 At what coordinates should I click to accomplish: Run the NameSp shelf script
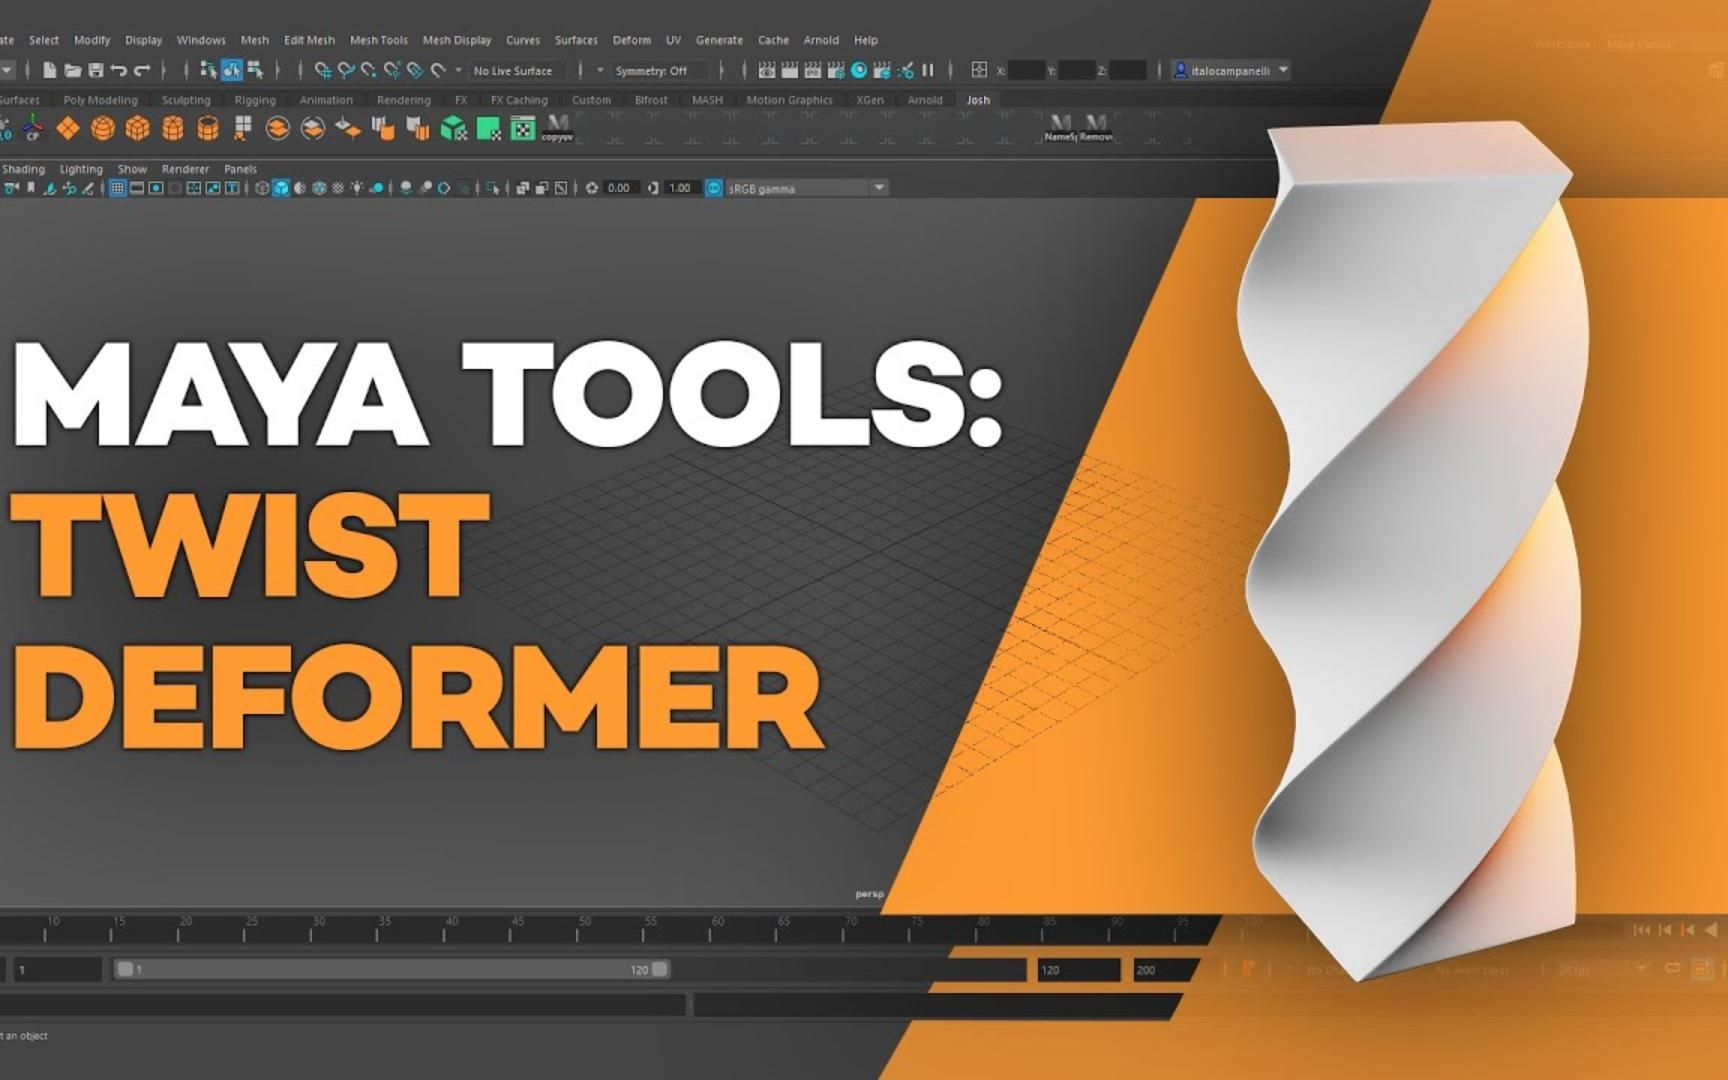(x=1061, y=128)
